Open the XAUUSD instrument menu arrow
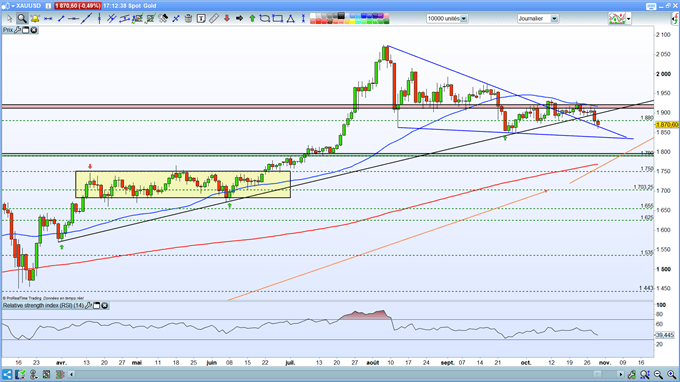The width and height of the screenshot is (680, 382). (x=13, y=6)
